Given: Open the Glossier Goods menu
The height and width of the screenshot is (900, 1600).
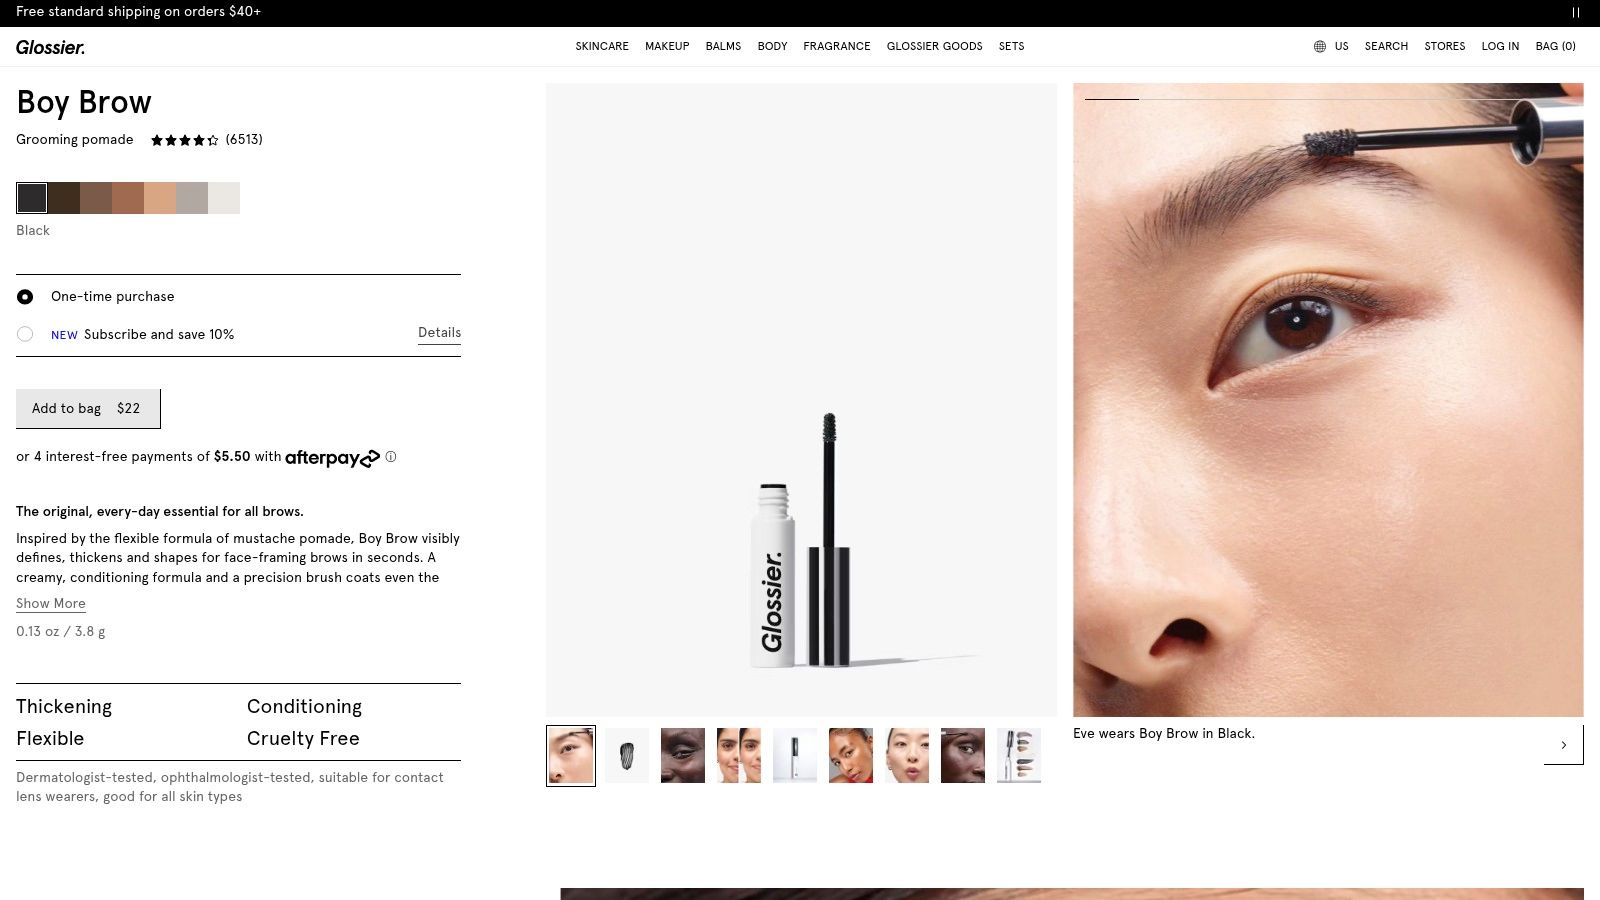Looking at the screenshot, I should pyautogui.click(x=934, y=46).
